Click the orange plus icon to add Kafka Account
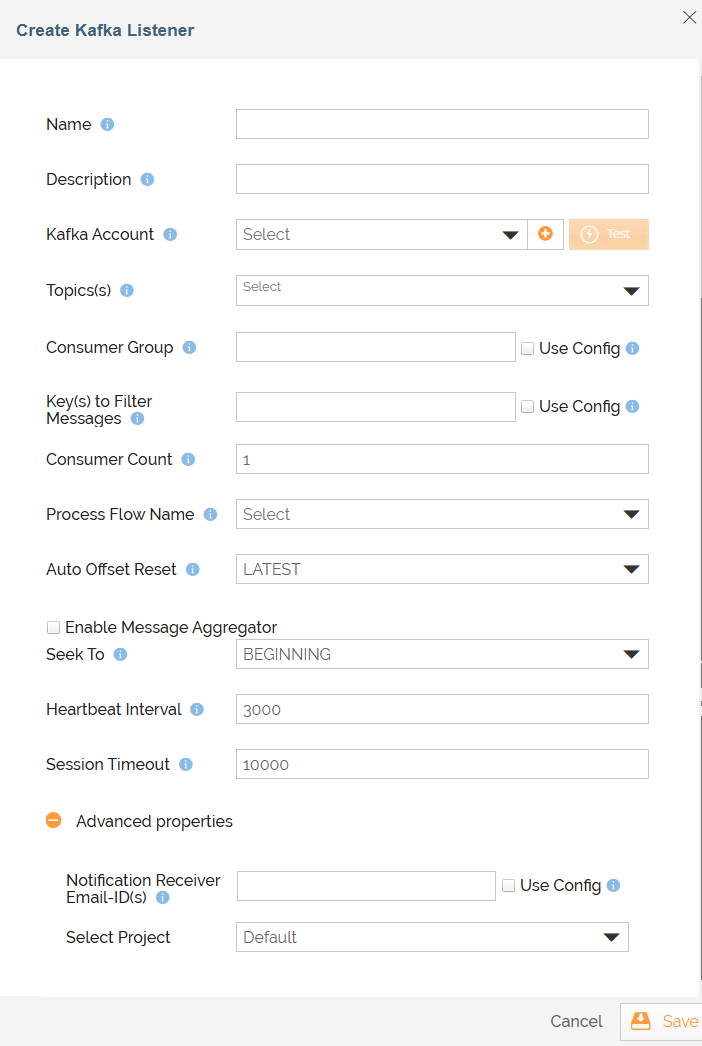Image resolution: width=702 pixels, height=1046 pixels. click(545, 234)
